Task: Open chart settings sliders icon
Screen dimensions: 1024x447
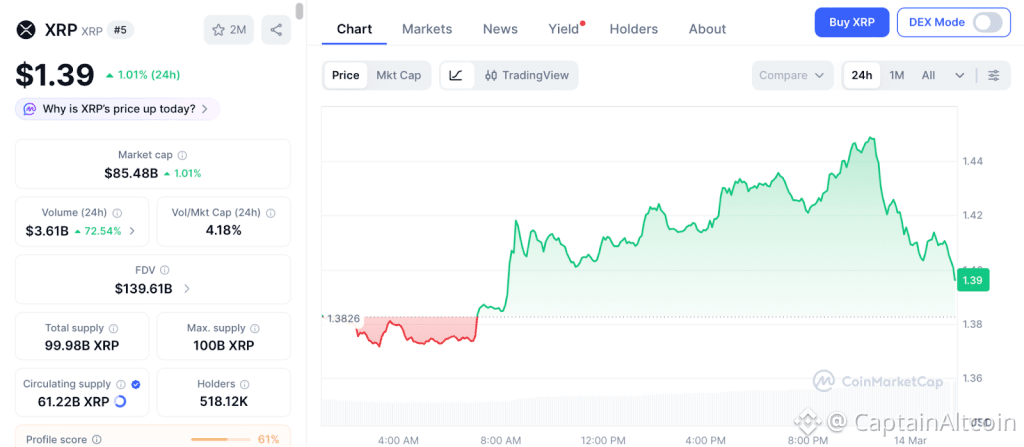Action: [993, 75]
